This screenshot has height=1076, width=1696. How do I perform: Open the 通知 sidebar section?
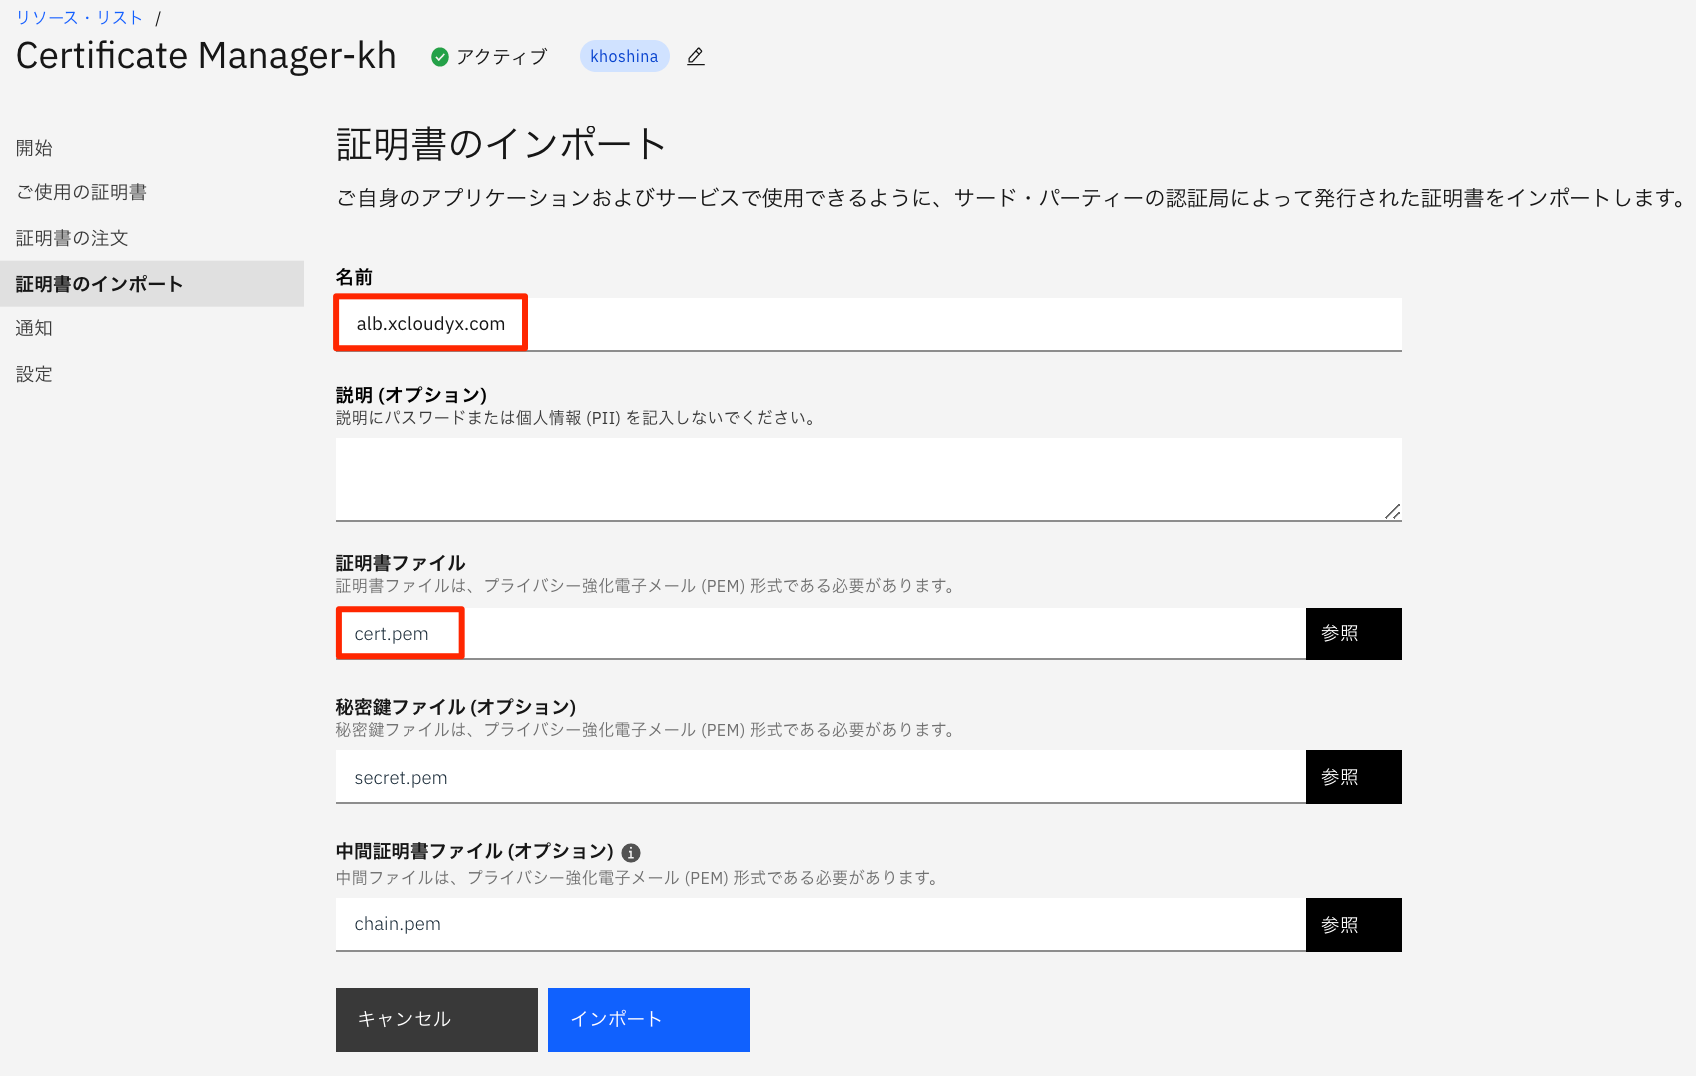point(34,328)
